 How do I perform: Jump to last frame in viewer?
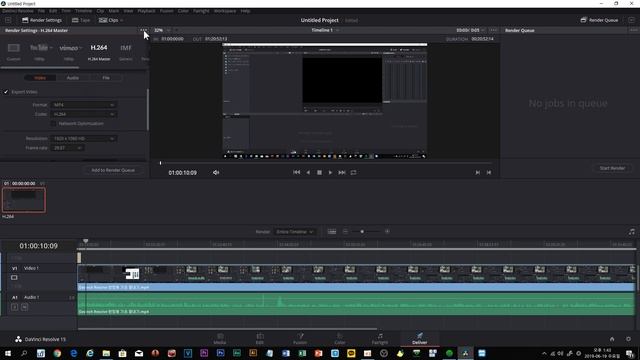click(342, 172)
